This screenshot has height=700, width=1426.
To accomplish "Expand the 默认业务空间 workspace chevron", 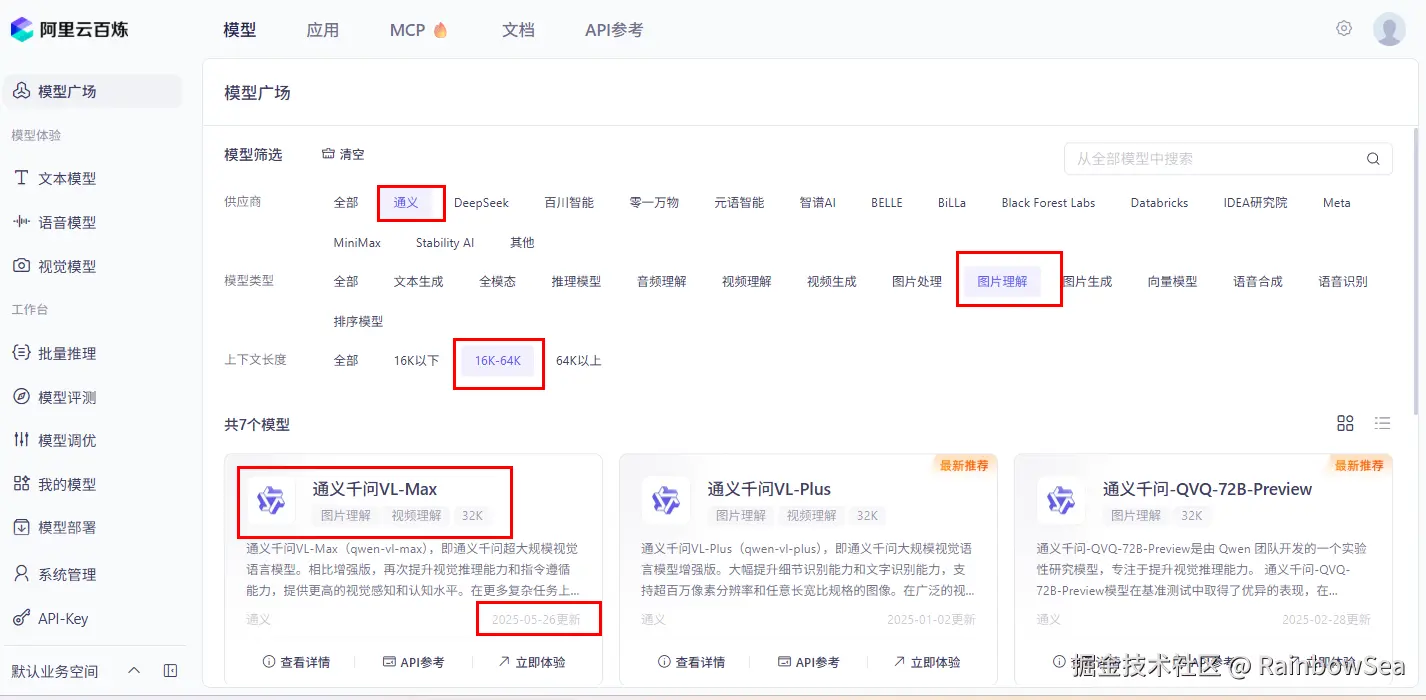I will (134, 670).
